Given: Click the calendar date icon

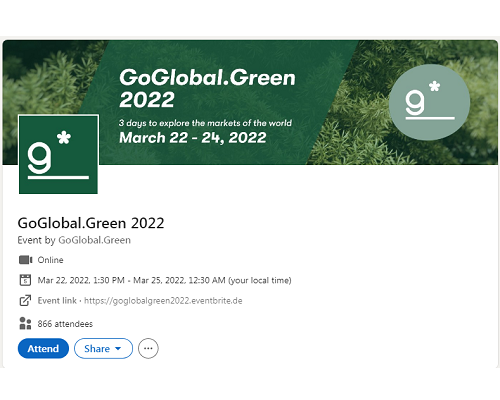Looking at the screenshot, I should [x=25, y=280].
